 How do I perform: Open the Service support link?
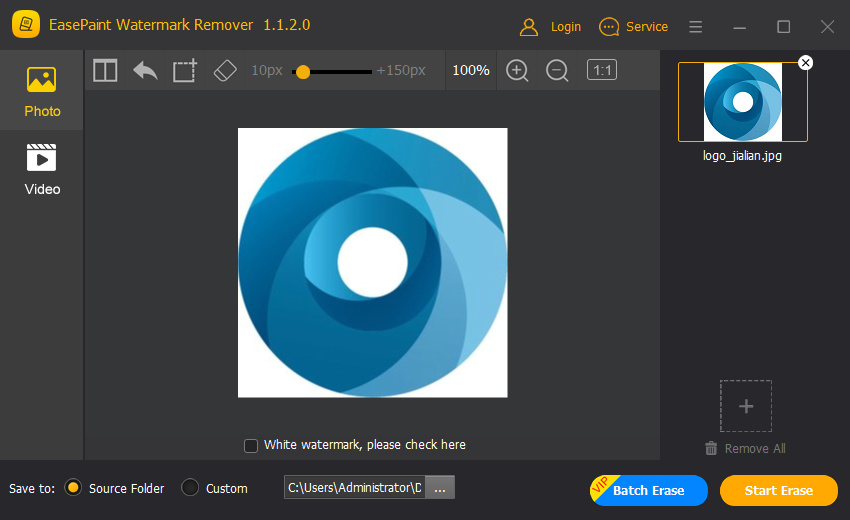point(647,27)
